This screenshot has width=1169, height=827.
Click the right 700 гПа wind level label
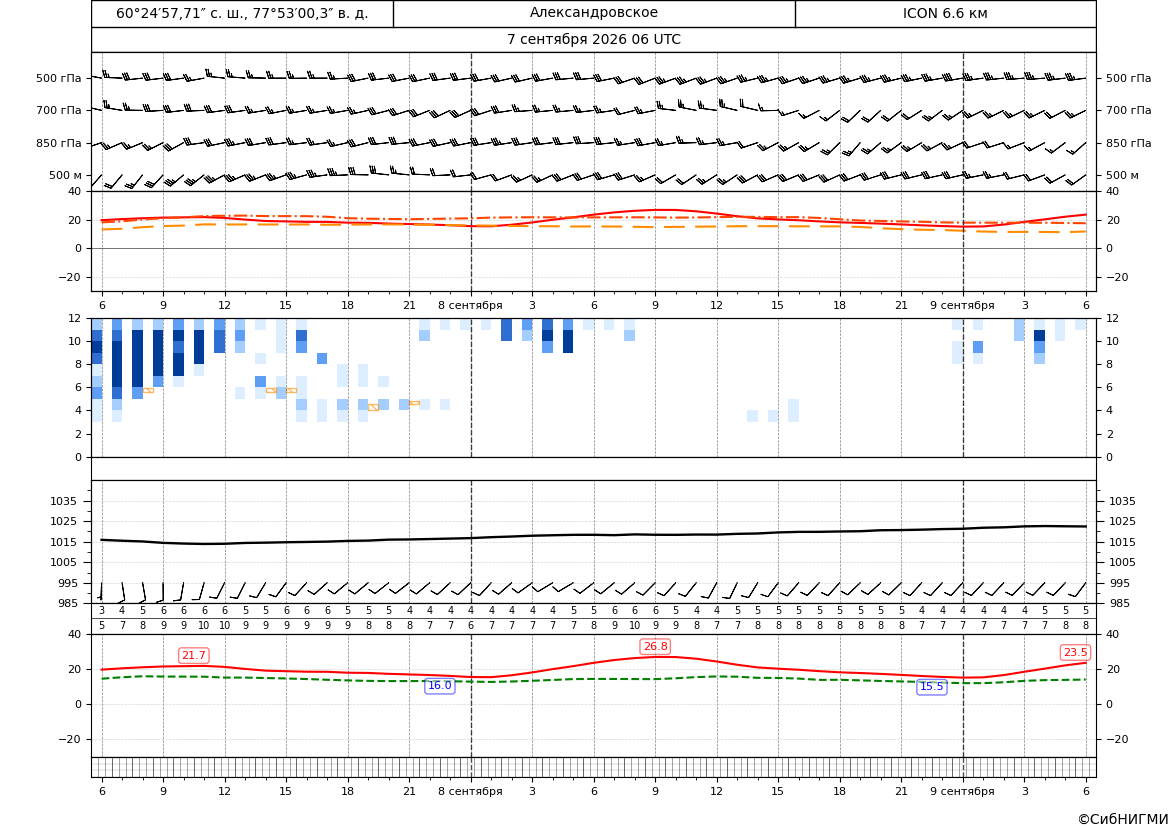[x=1129, y=110]
